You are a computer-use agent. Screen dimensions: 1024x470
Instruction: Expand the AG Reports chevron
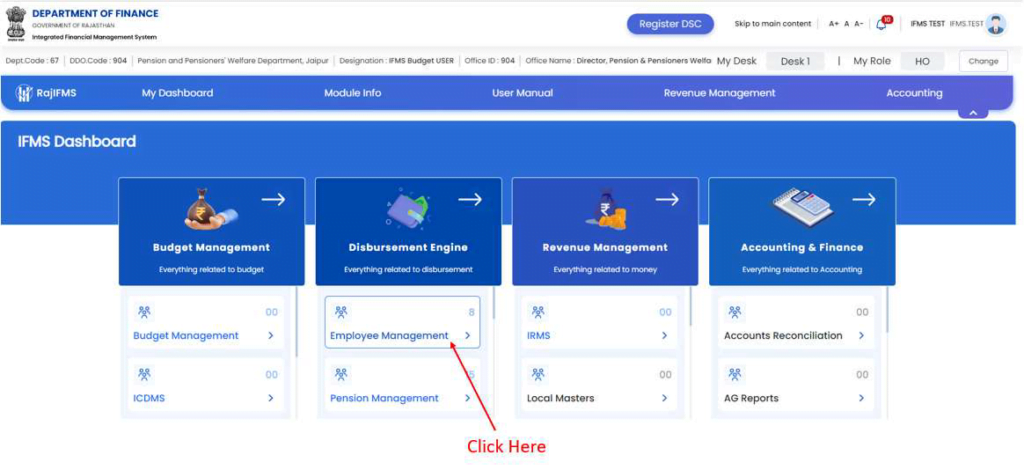(861, 398)
